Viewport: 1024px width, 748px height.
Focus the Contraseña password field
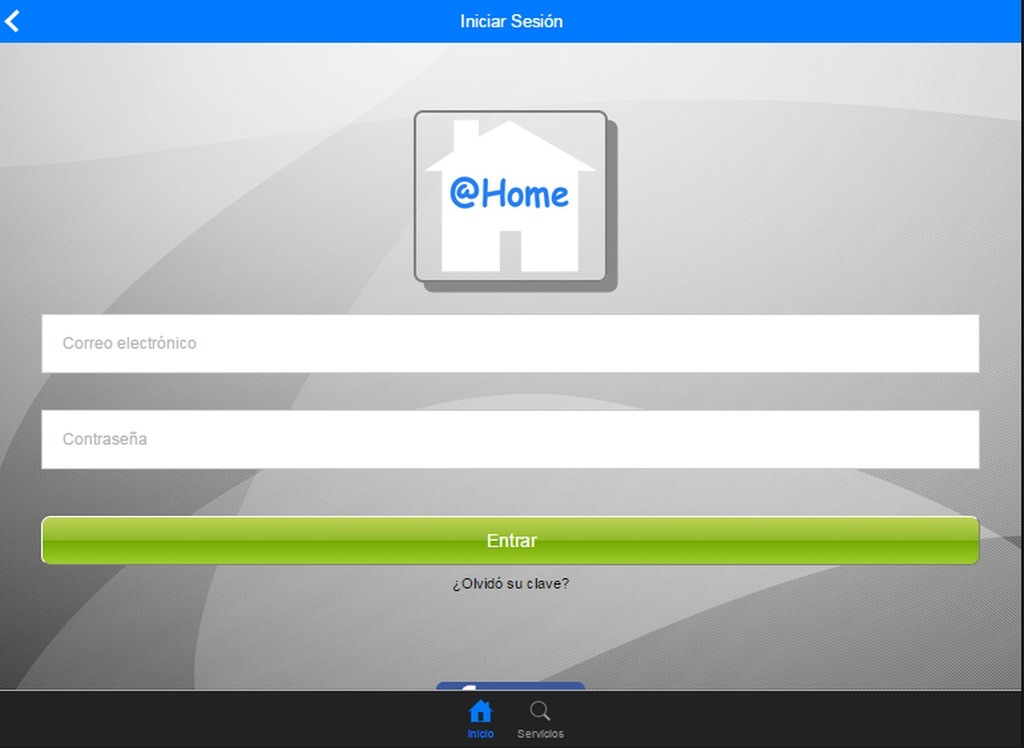510,439
